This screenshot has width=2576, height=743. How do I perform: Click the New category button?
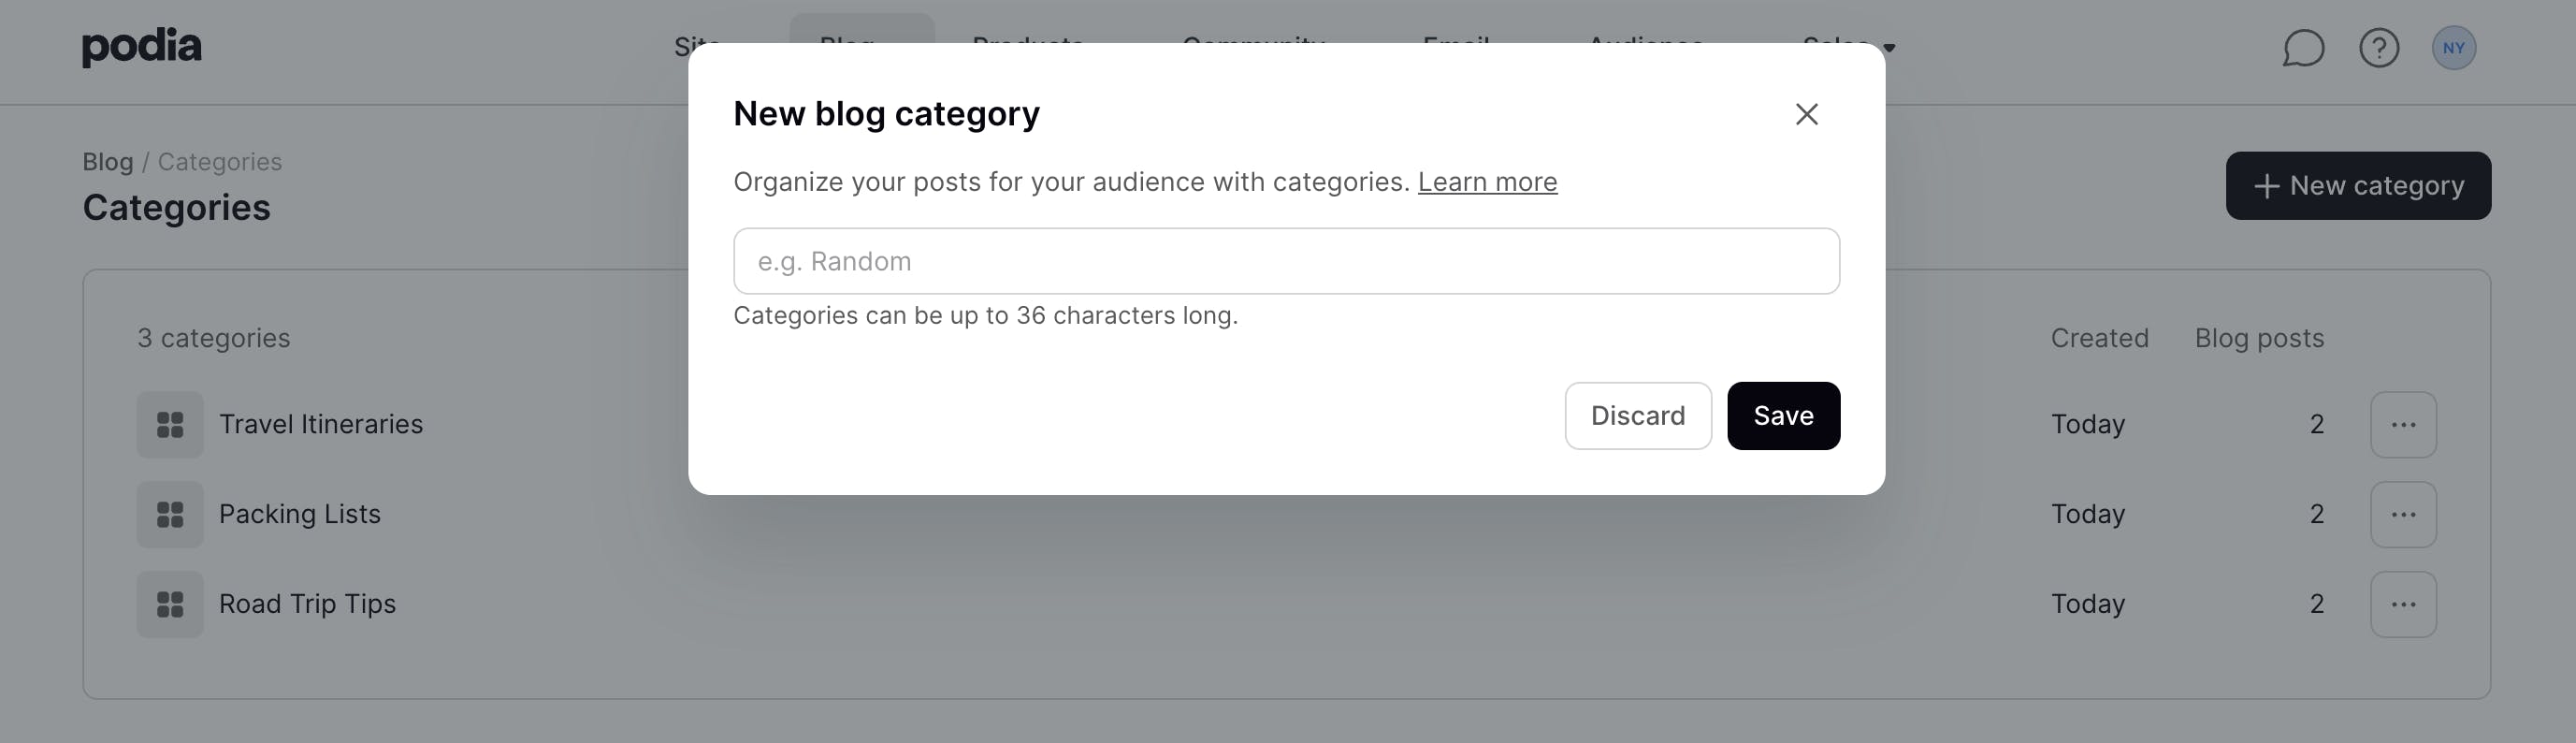[2358, 186]
